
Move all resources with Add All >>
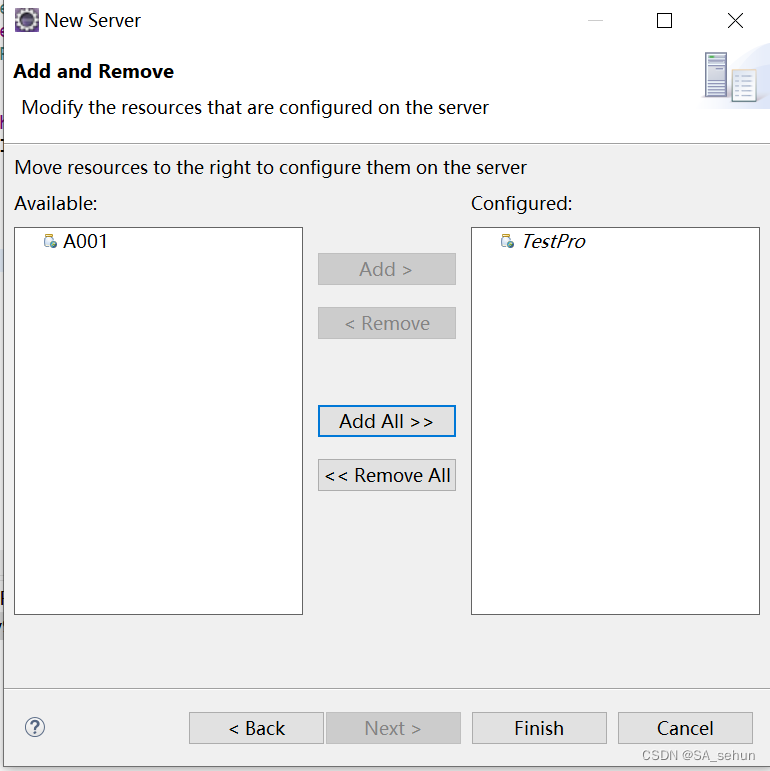tap(386, 421)
